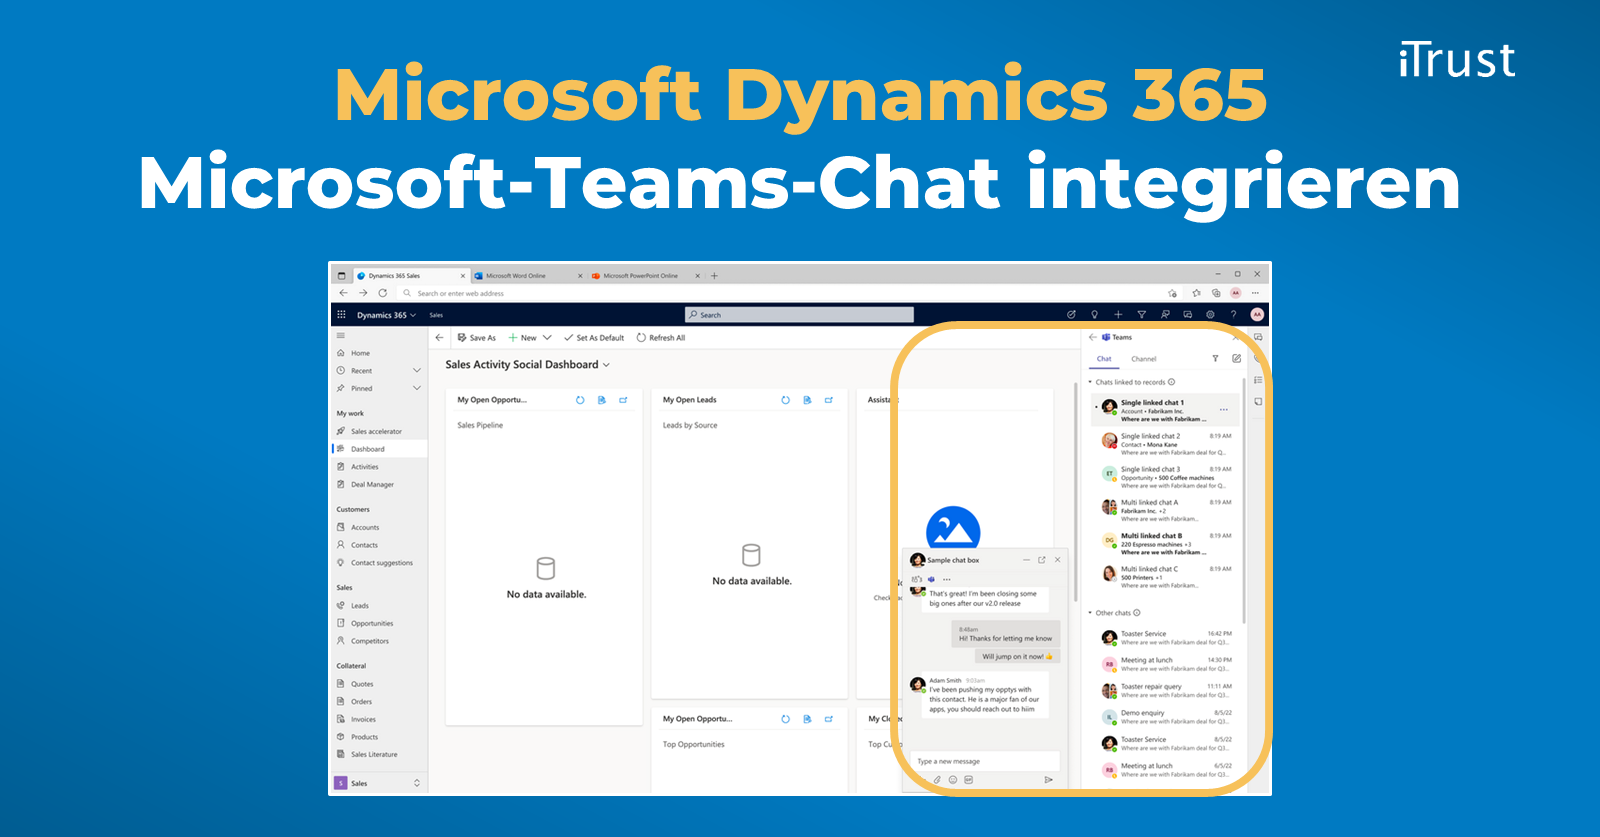Open the AA user profile avatar in top bar

pyautogui.click(x=1257, y=315)
